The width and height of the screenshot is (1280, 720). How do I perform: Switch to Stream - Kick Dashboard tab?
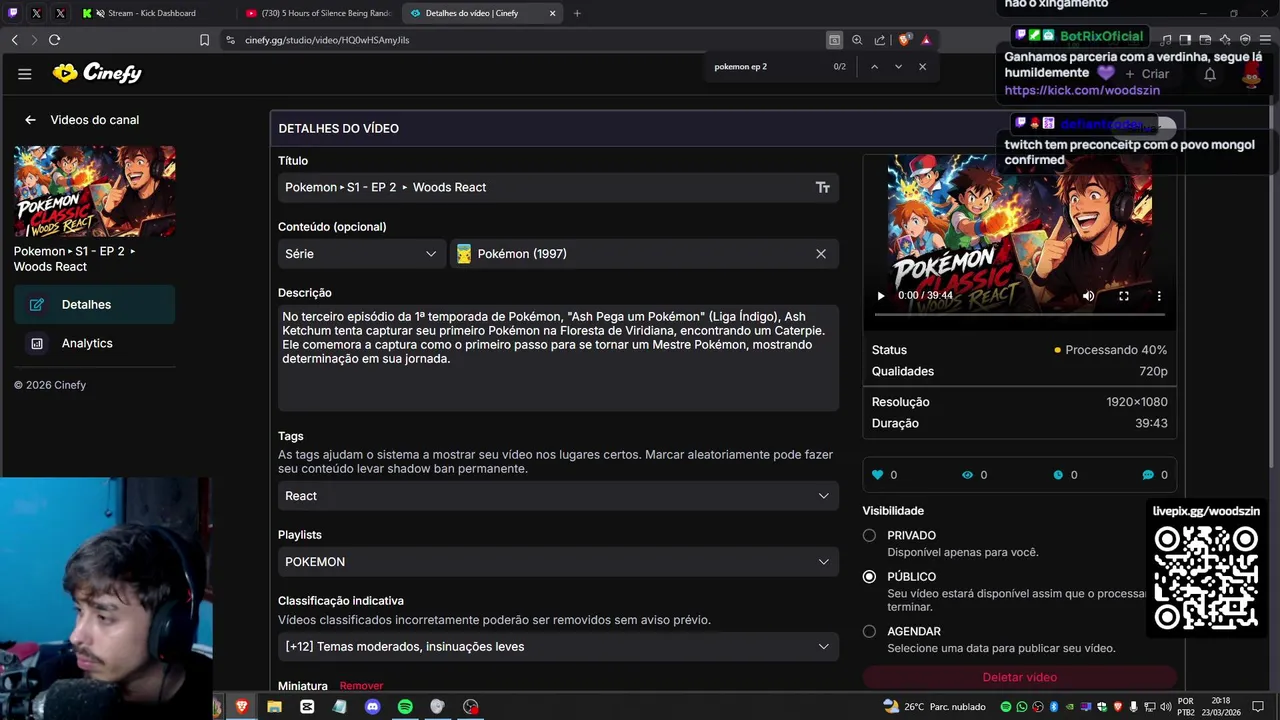point(150,13)
